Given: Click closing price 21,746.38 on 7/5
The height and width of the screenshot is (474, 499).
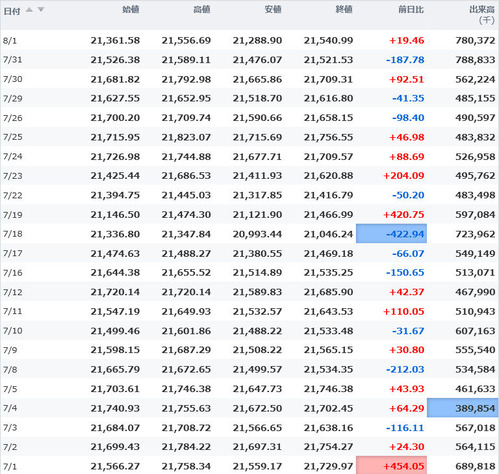Looking at the screenshot, I should (x=328, y=389).
